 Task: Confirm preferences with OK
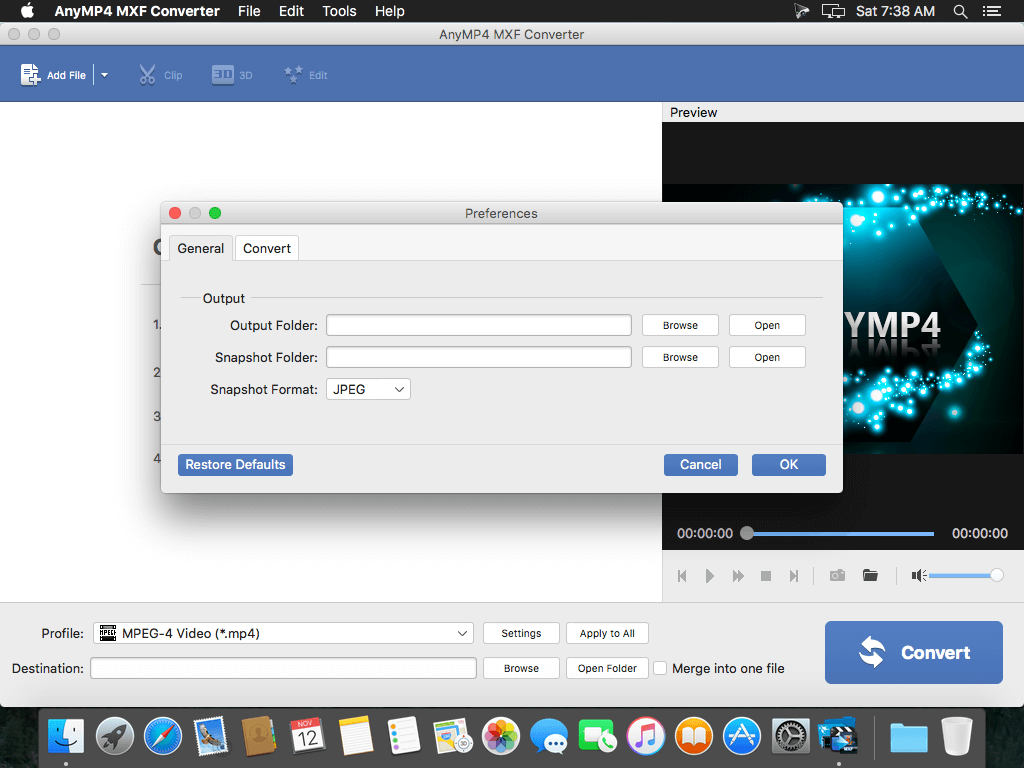click(x=788, y=465)
